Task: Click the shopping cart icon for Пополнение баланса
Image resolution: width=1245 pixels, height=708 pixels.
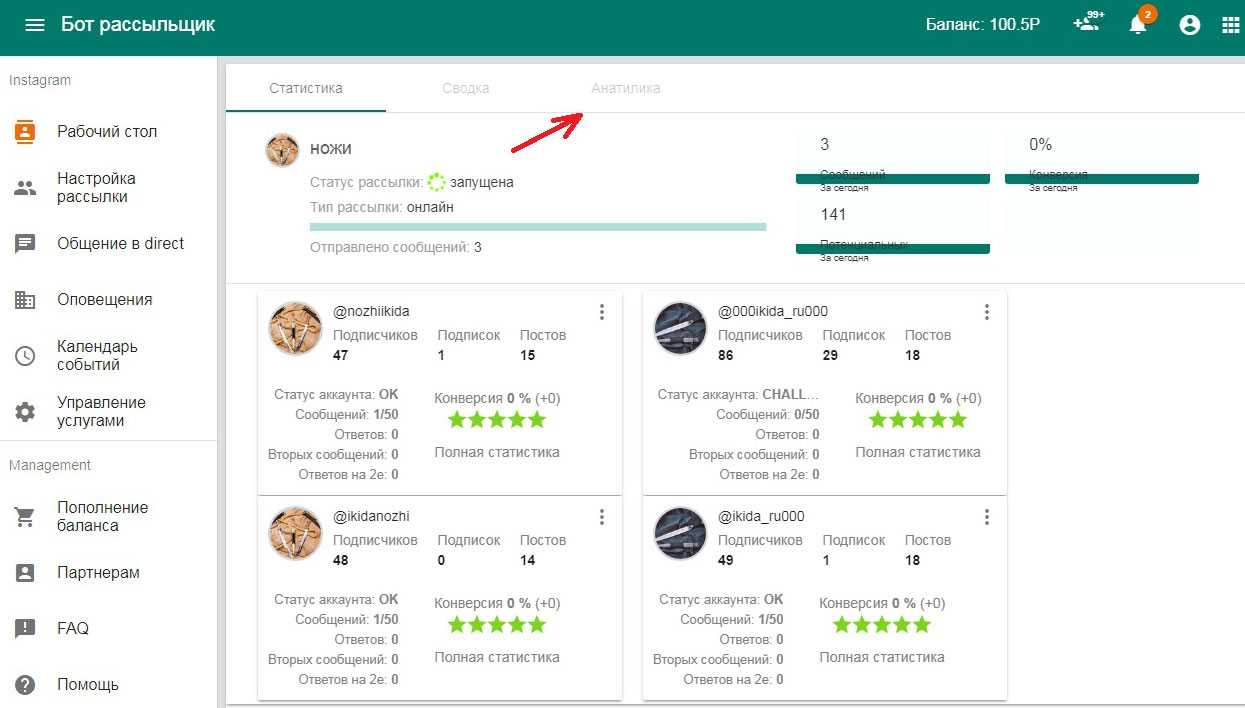Action: (25, 517)
